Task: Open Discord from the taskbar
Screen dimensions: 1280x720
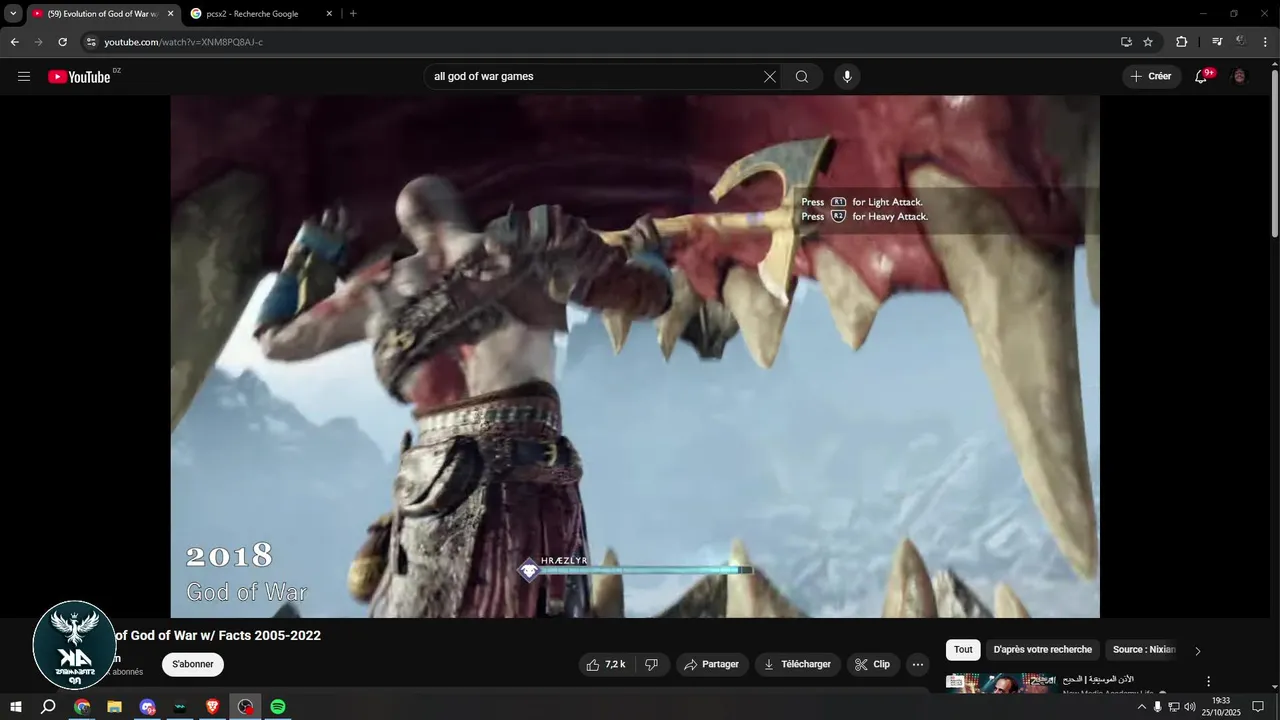Action: click(x=148, y=707)
